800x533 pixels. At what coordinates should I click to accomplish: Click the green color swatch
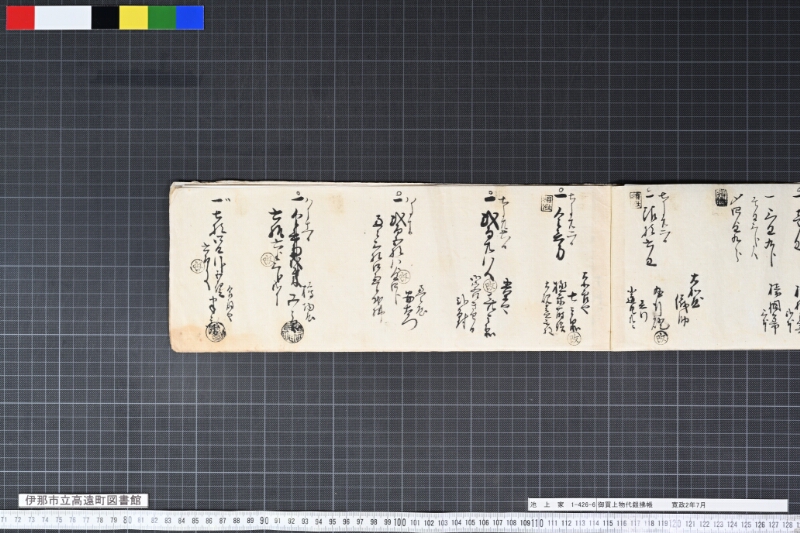click(x=162, y=18)
